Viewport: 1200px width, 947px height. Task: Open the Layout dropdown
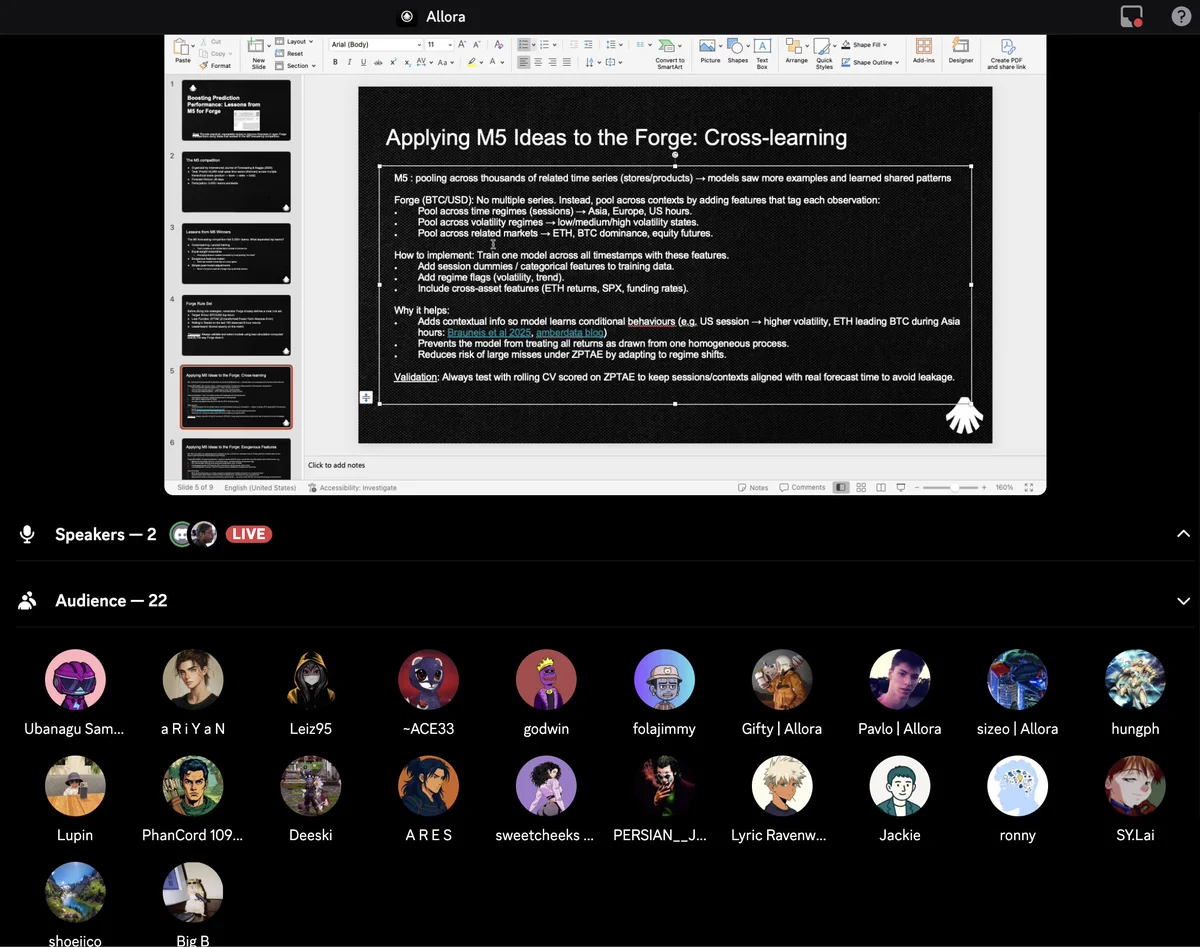coord(294,42)
